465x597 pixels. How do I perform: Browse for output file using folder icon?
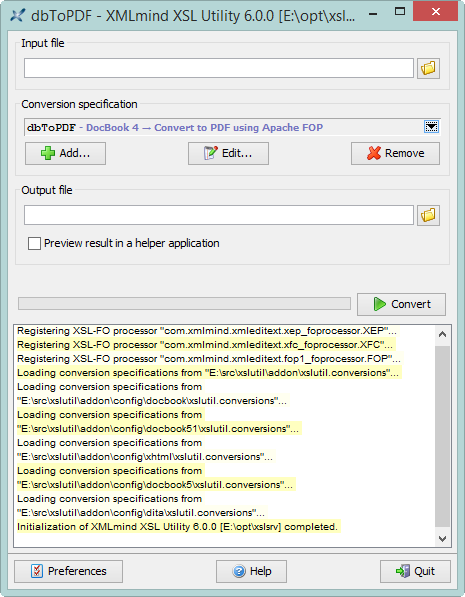tap(428, 215)
